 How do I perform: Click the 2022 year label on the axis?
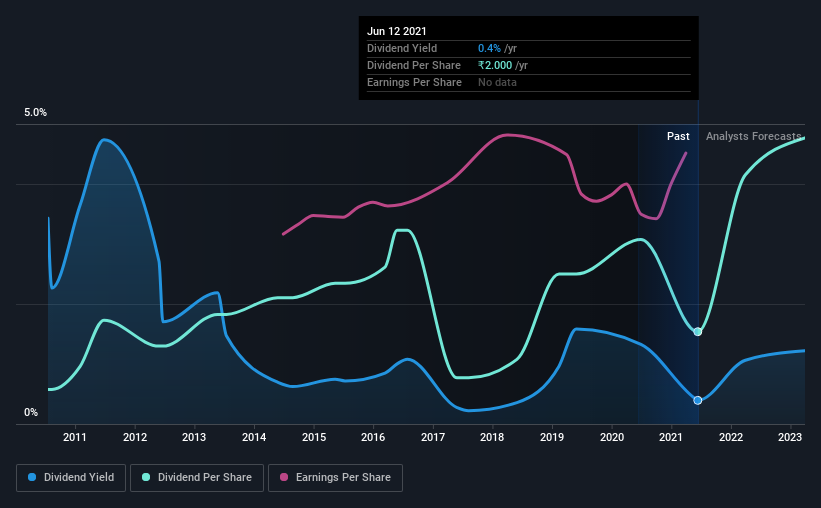[x=731, y=437]
